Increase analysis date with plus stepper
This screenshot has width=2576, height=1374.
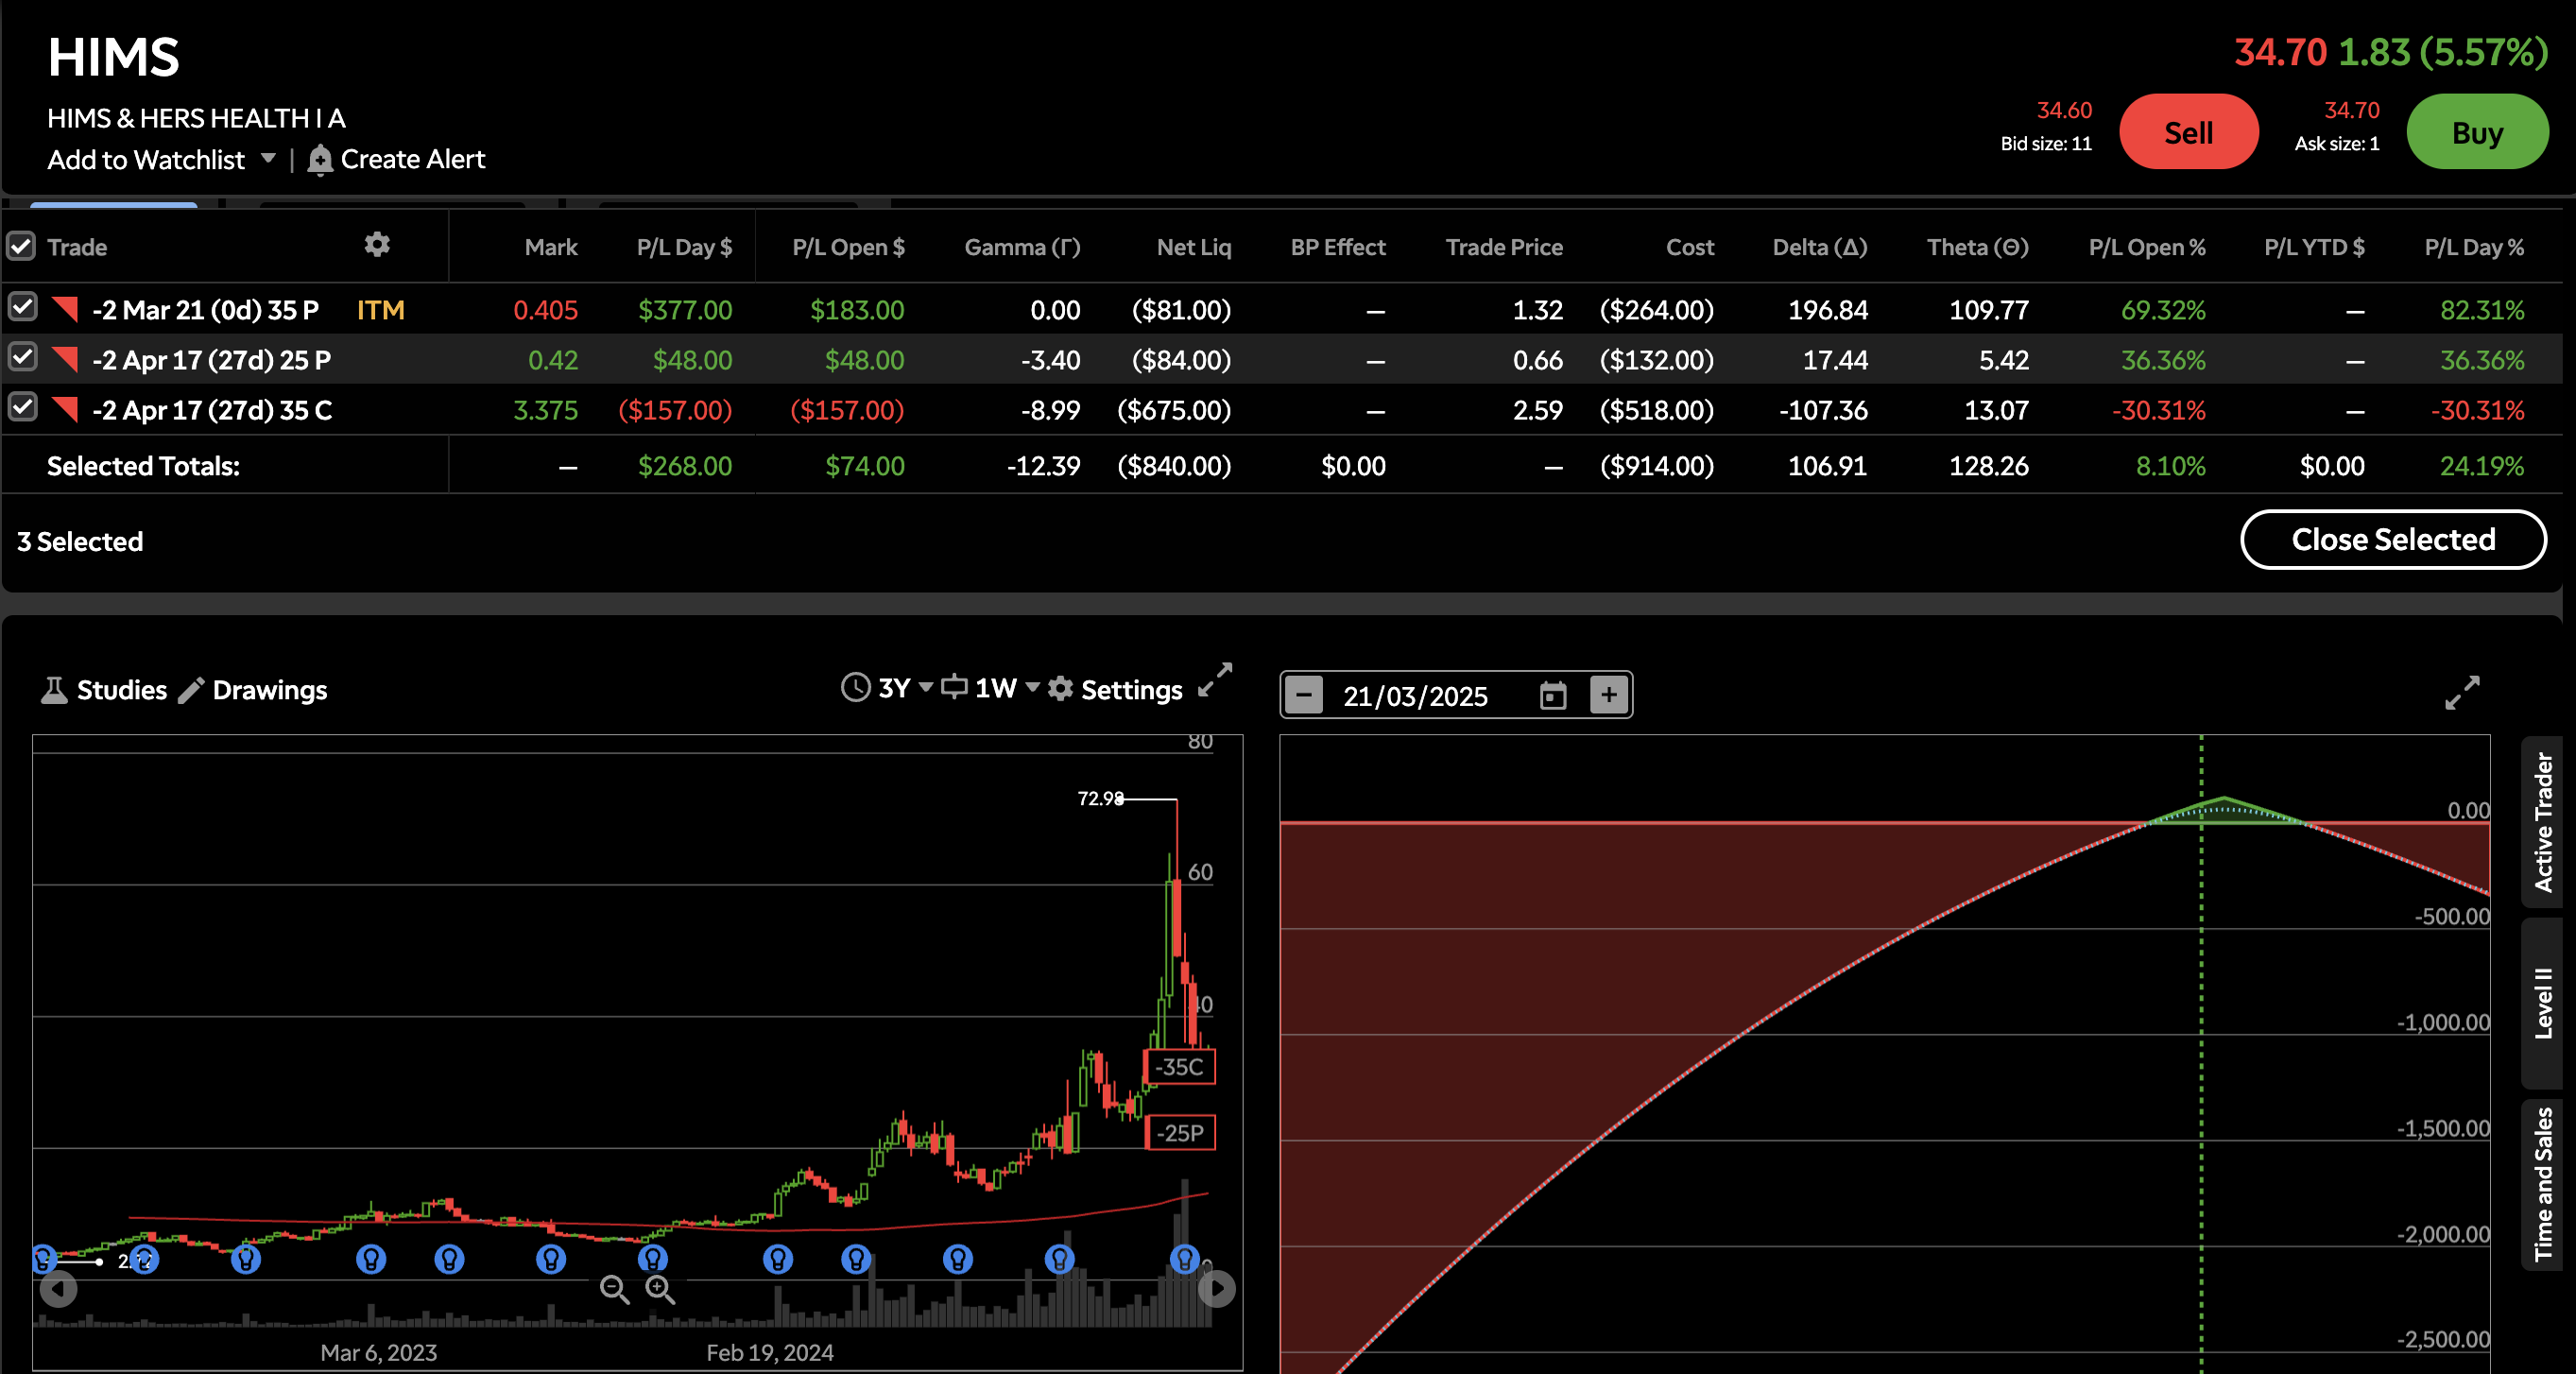pos(1608,695)
